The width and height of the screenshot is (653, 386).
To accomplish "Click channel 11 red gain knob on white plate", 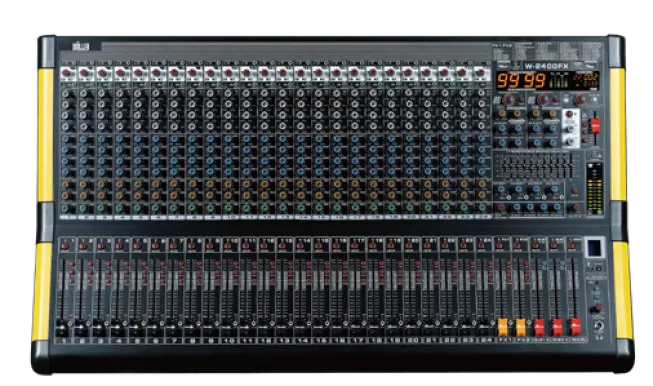I will point(247,73).
